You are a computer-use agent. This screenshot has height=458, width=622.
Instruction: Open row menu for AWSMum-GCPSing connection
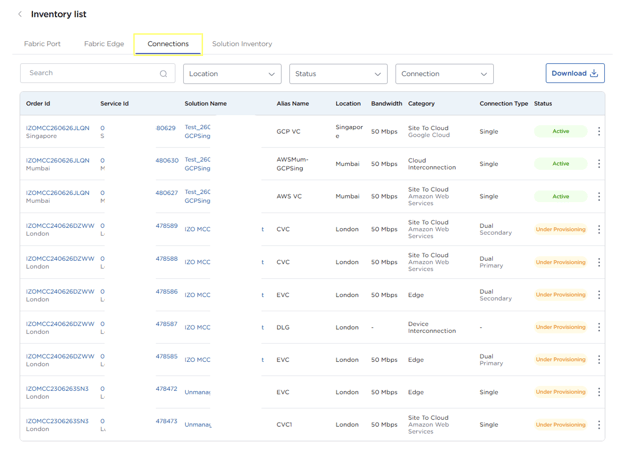coord(599,164)
